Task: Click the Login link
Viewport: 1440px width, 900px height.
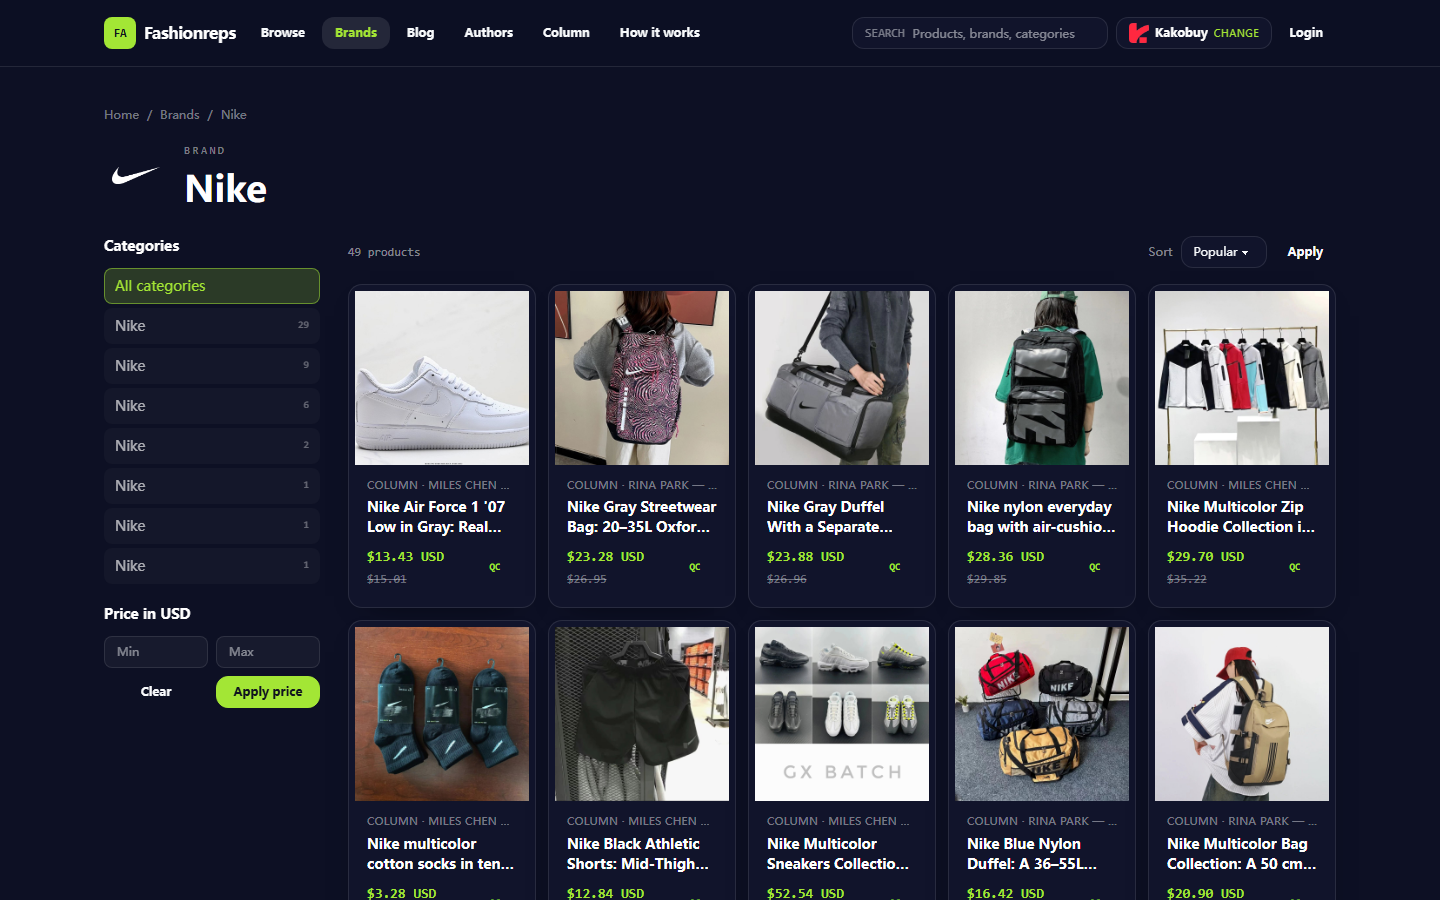Action: coord(1306,33)
